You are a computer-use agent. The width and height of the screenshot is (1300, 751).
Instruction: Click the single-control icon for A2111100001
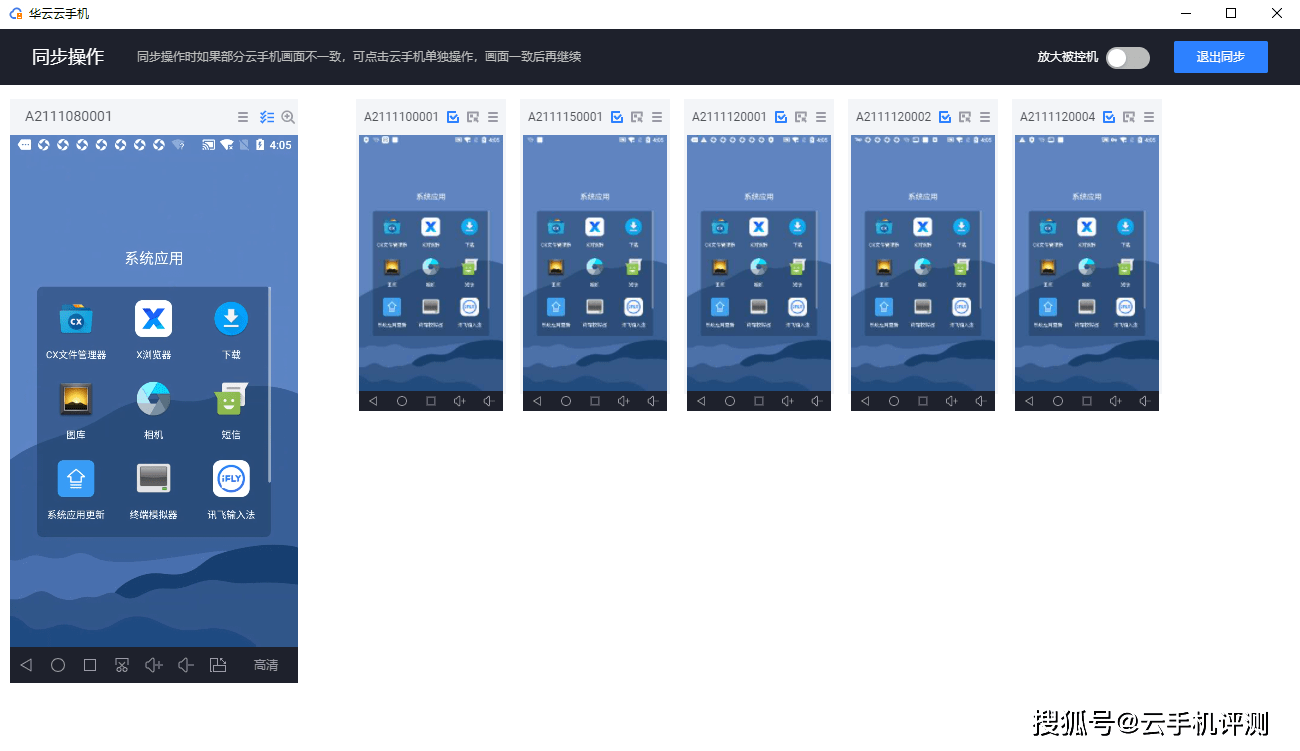473,117
